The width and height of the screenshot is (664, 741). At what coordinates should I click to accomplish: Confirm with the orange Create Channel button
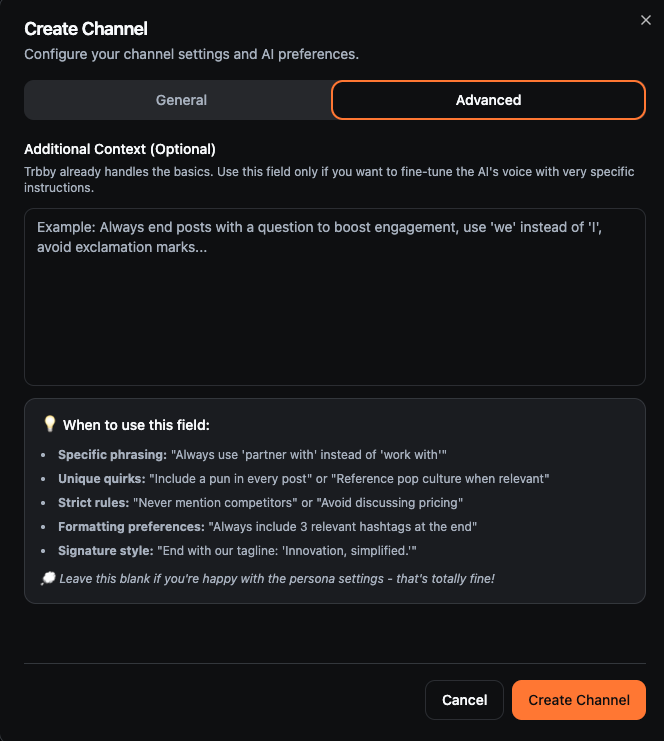point(578,700)
